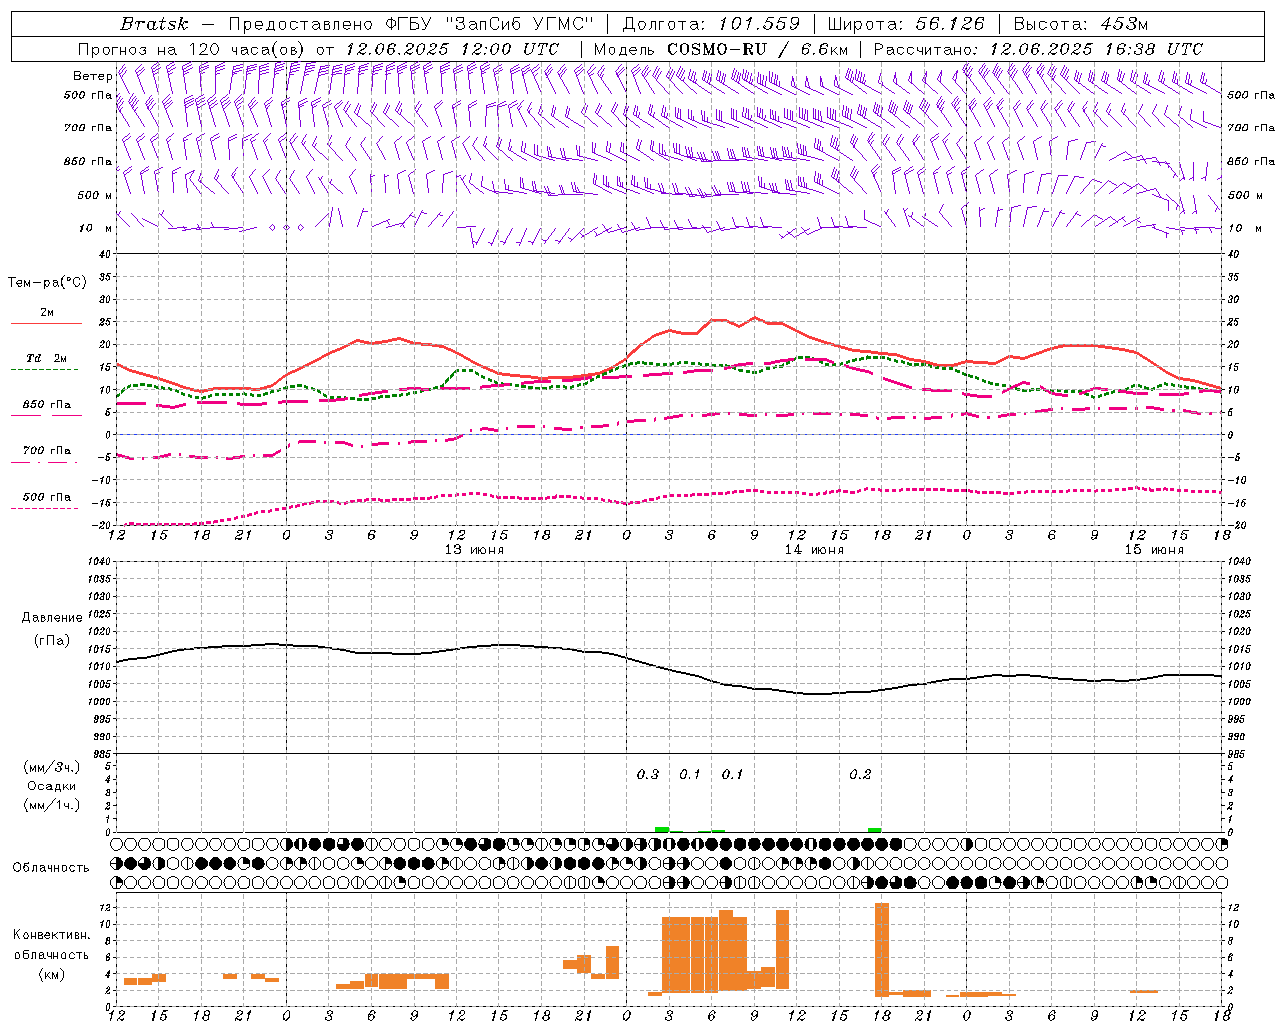The height and width of the screenshot is (1024, 1280).
Task: Click 'Прогноз на 120 часа(ов)' forecast text
Action: pyautogui.click(x=192, y=49)
